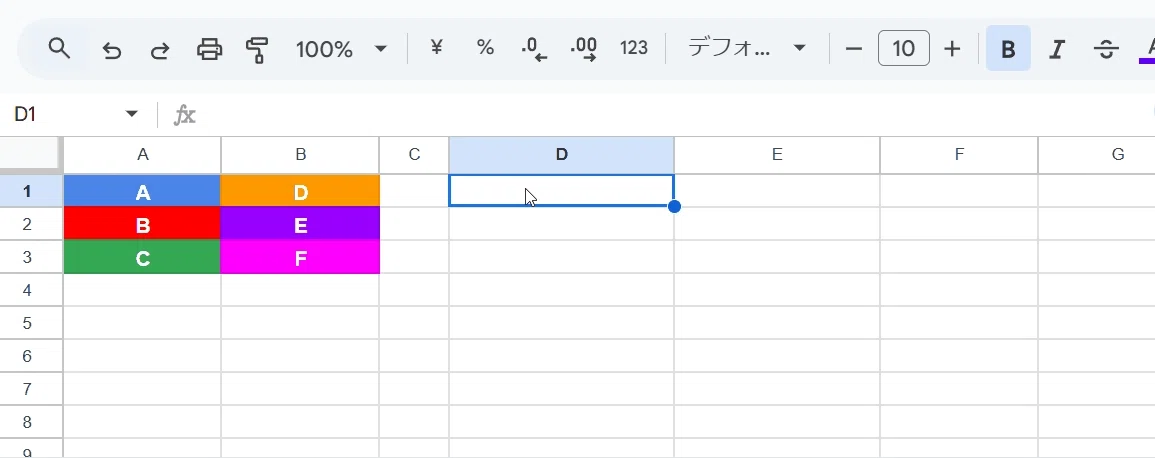Apply percent number format

485,48
